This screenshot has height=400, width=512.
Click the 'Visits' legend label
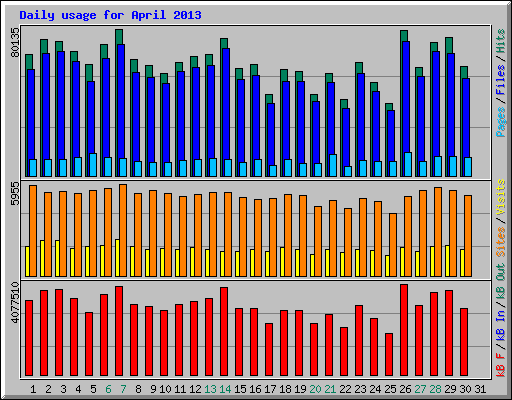501,197
